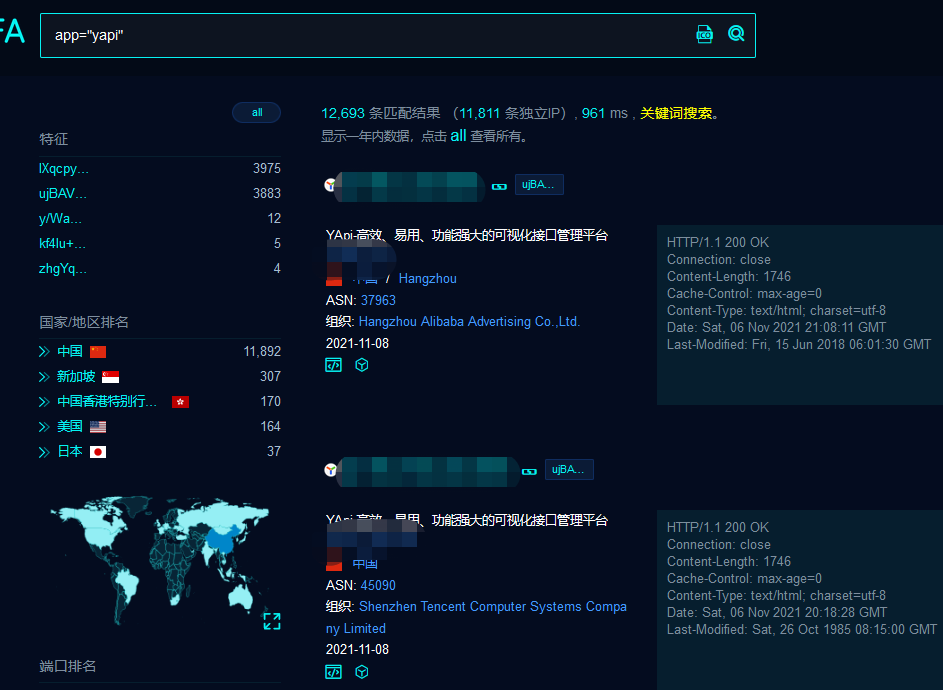Click the Singapore flag icon
The height and width of the screenshot is (690, 943).
[x=111, y=377]
